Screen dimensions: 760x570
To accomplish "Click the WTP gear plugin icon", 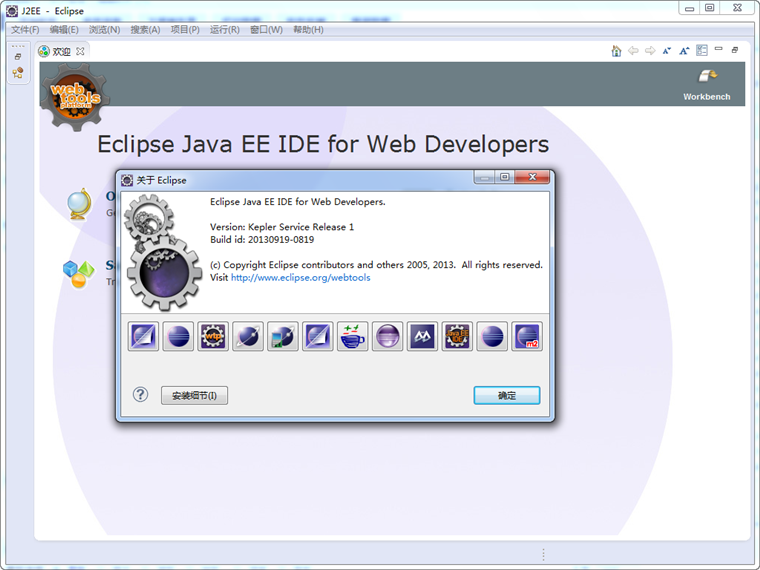I will (213, 336).
